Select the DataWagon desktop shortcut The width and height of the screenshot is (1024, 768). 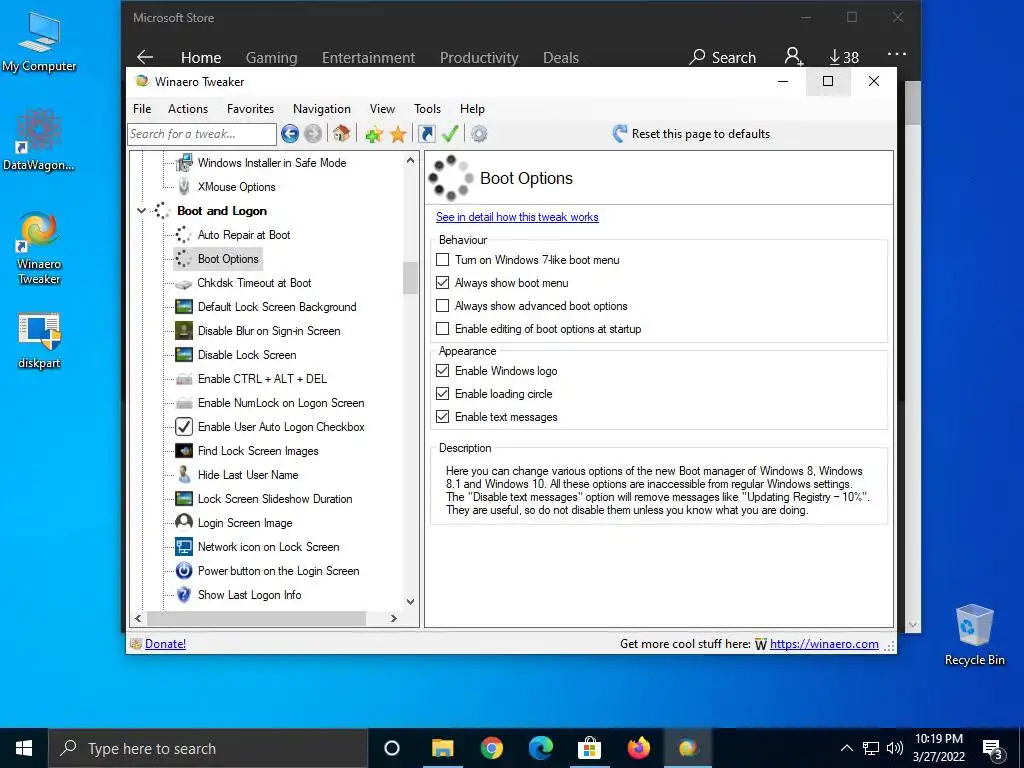(x=39, y=140)
